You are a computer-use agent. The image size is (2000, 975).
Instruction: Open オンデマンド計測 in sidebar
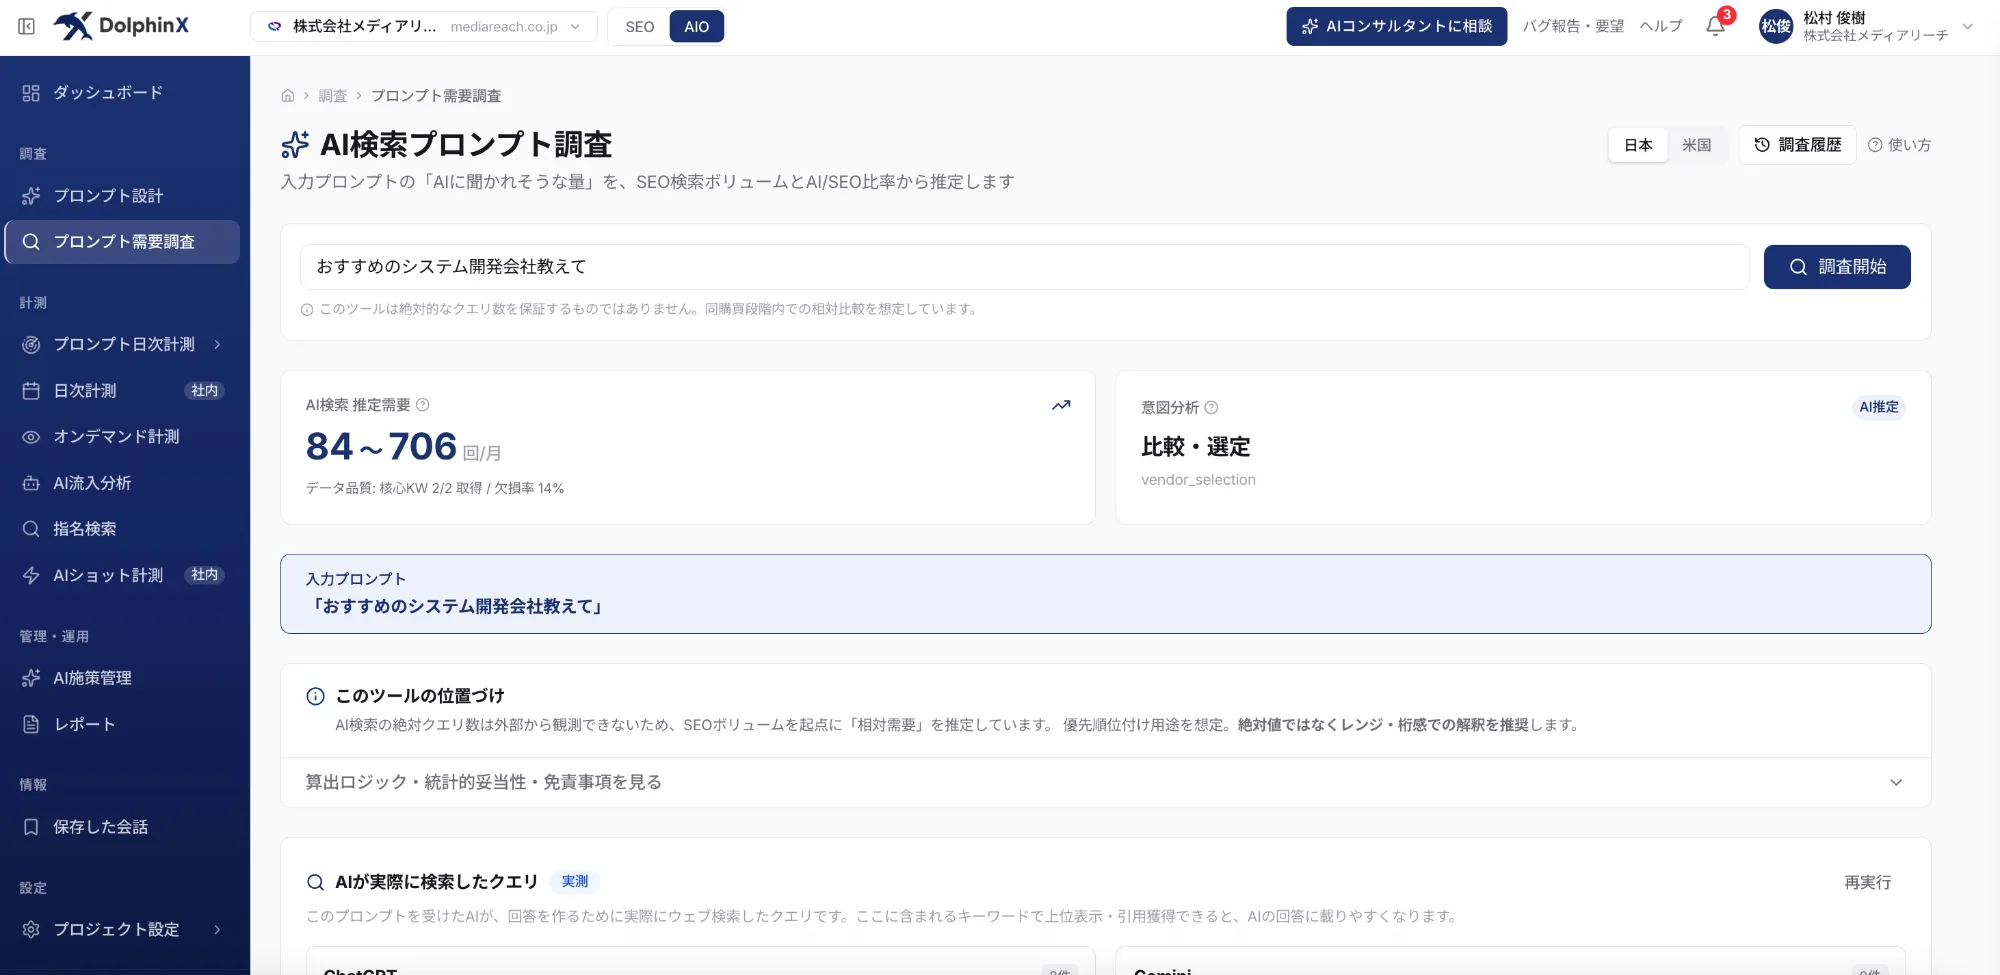pos(122,437)
